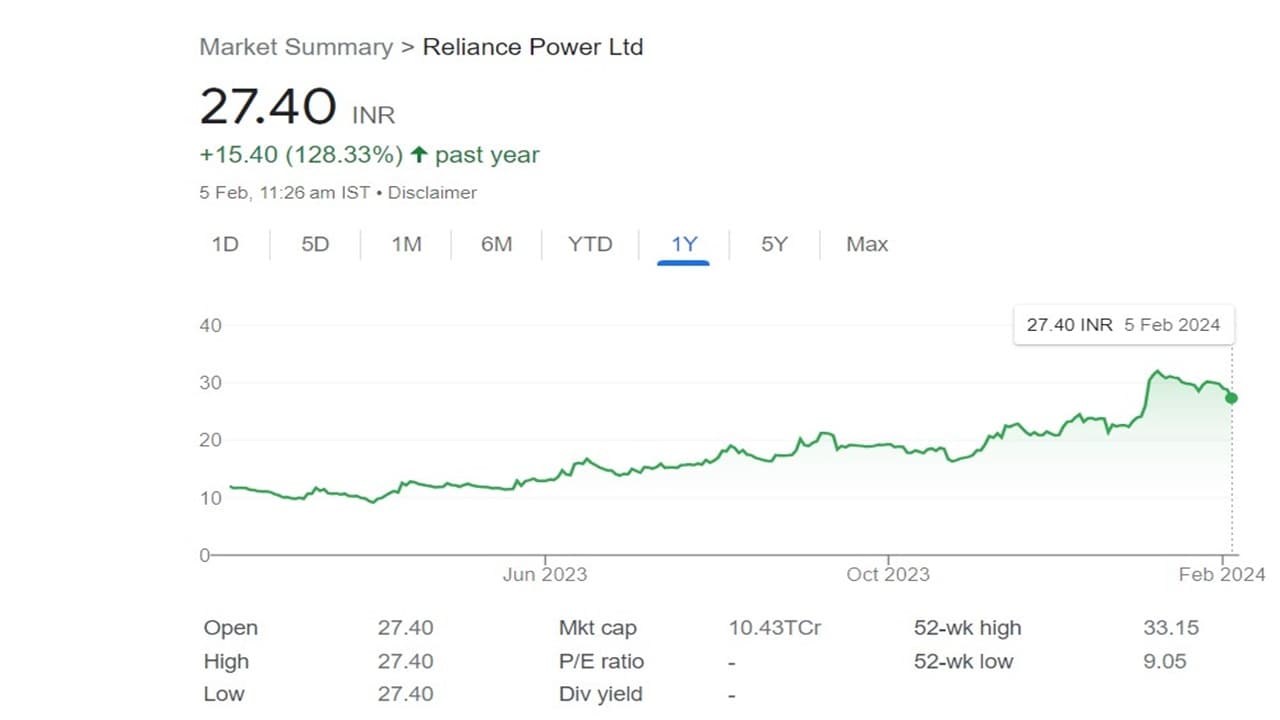This screenshot has width=1280, height=720.
Task: Click the Reliance Power Ltd title
Action: point(533,47)
